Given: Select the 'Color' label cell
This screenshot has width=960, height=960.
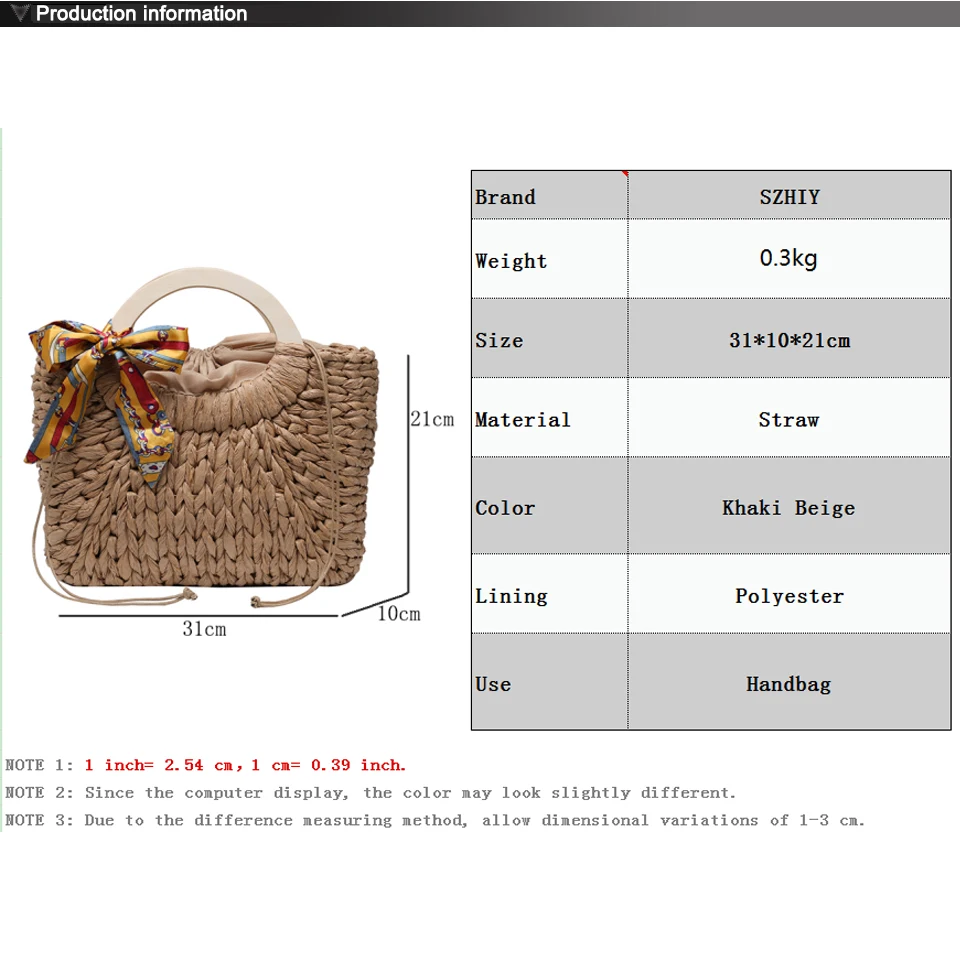Looking at the screenshot, I should coord(549,506).
